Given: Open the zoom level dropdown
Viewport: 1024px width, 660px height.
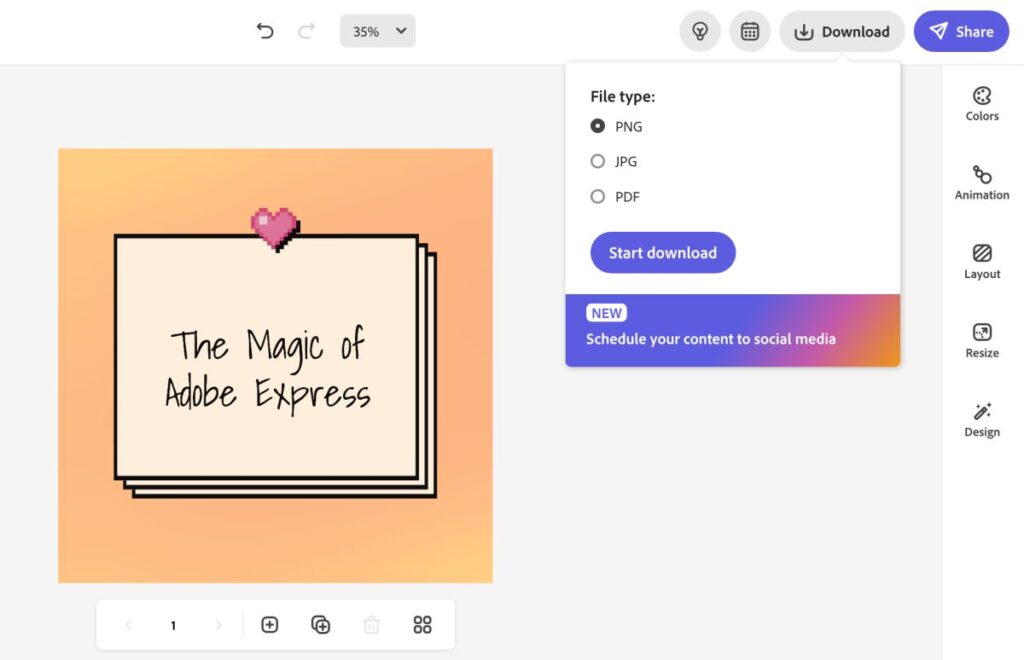Looking at the screenshot, I should click(x=377, y=31).
